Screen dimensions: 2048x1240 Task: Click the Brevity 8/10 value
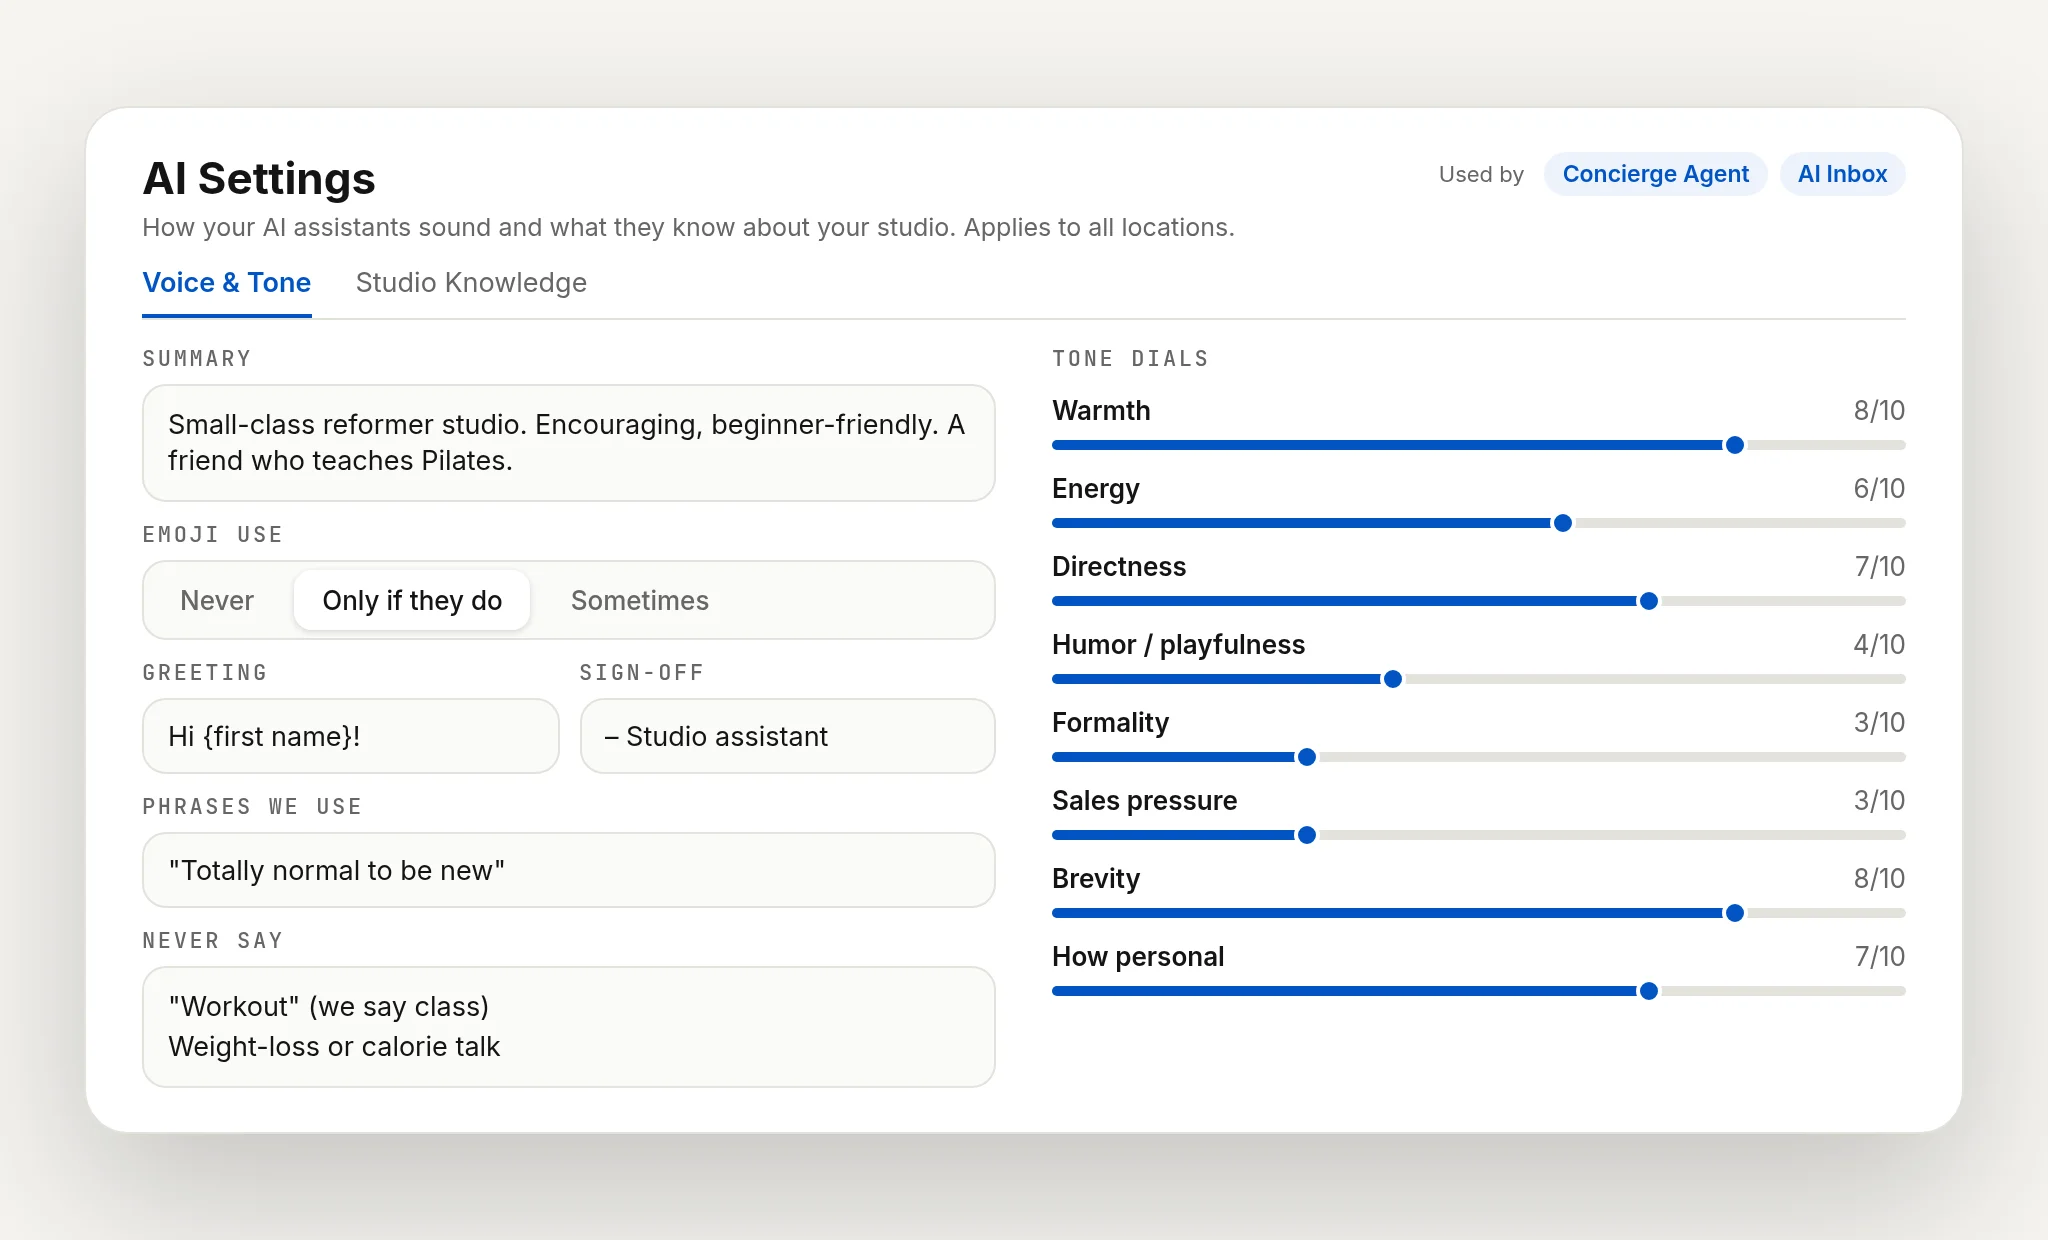coord(1879,878)
